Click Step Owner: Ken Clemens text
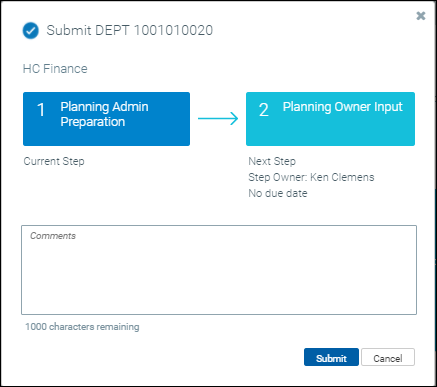Image resolution: width=437 pixels, height=387 pixels. point(311,177)
